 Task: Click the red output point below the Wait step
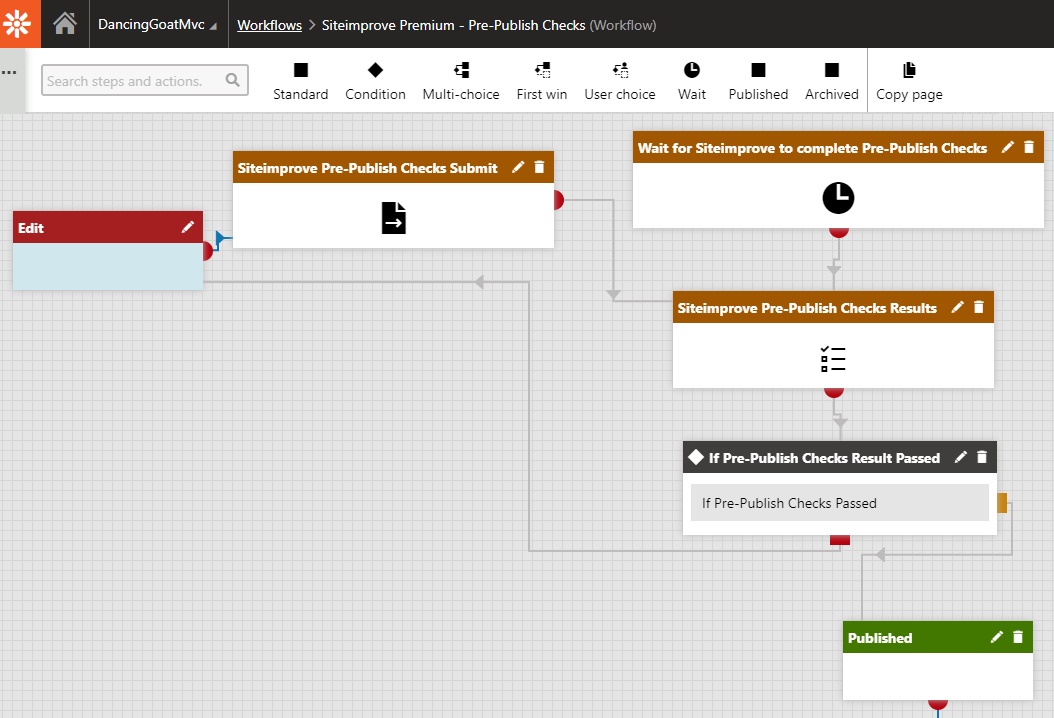pyautogui.click(x=838, y=233)
